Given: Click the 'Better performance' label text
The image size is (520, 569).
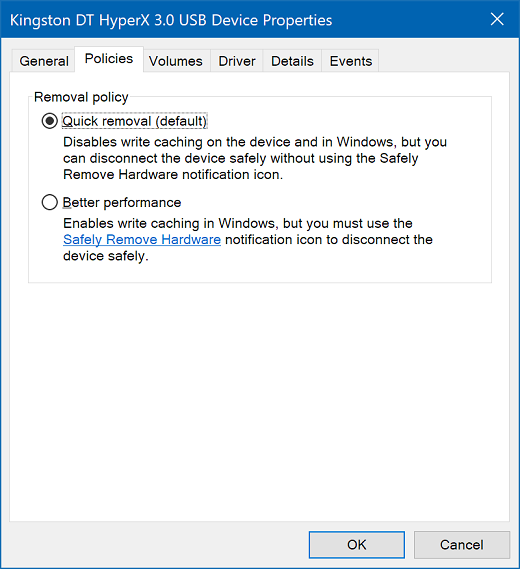Looking at the screenshot, I should click(x=122, y=202).
